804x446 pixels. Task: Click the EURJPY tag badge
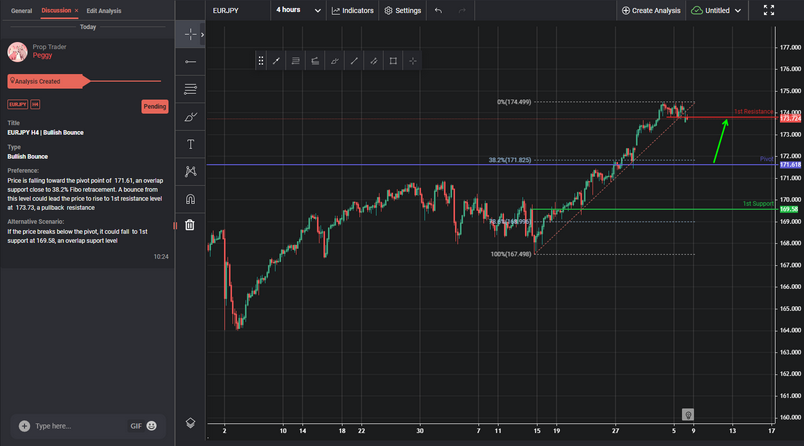pos(17,105)
